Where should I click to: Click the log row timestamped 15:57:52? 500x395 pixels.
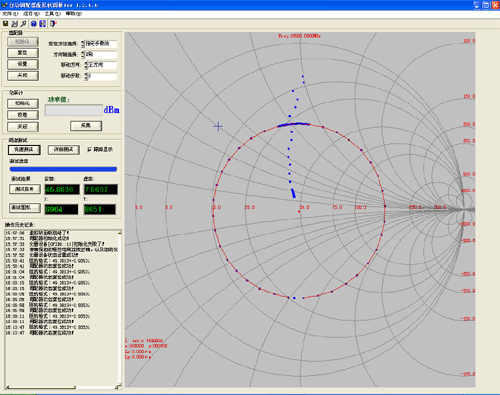tap(42, 255)
